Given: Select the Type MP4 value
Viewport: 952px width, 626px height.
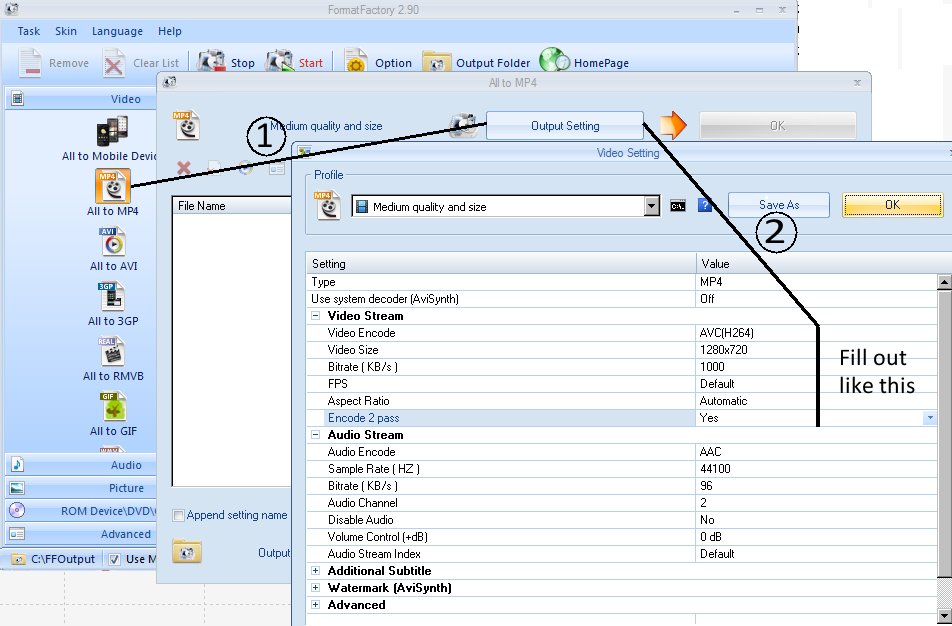Looking at the screenshot, I should click(x=710, y=282).
